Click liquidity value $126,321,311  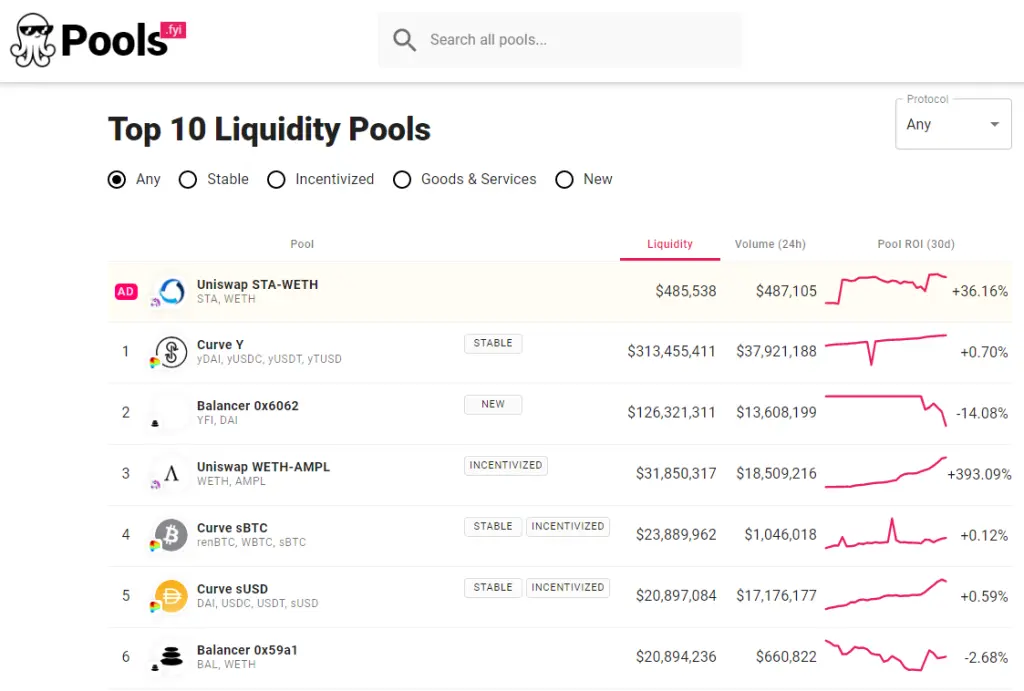pos(671,413)
